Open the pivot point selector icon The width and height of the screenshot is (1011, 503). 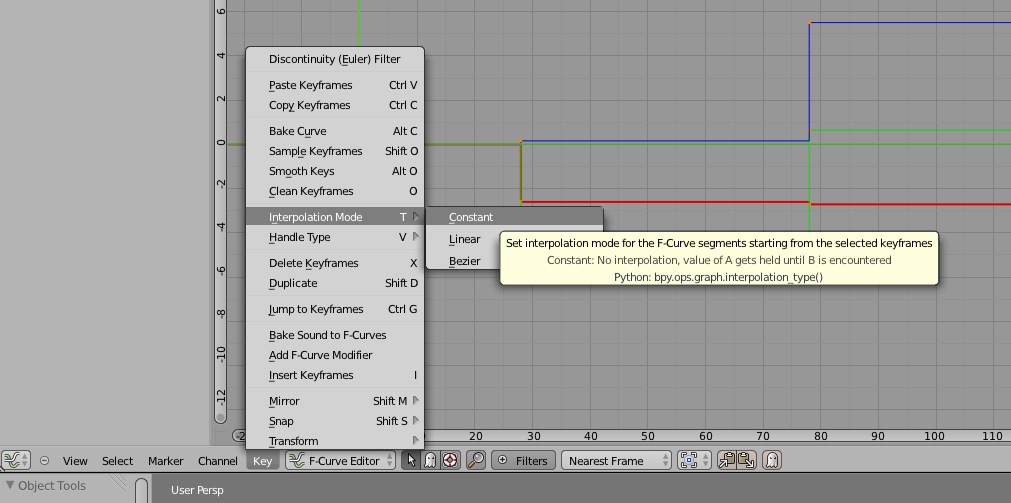[x=694, y=460]
